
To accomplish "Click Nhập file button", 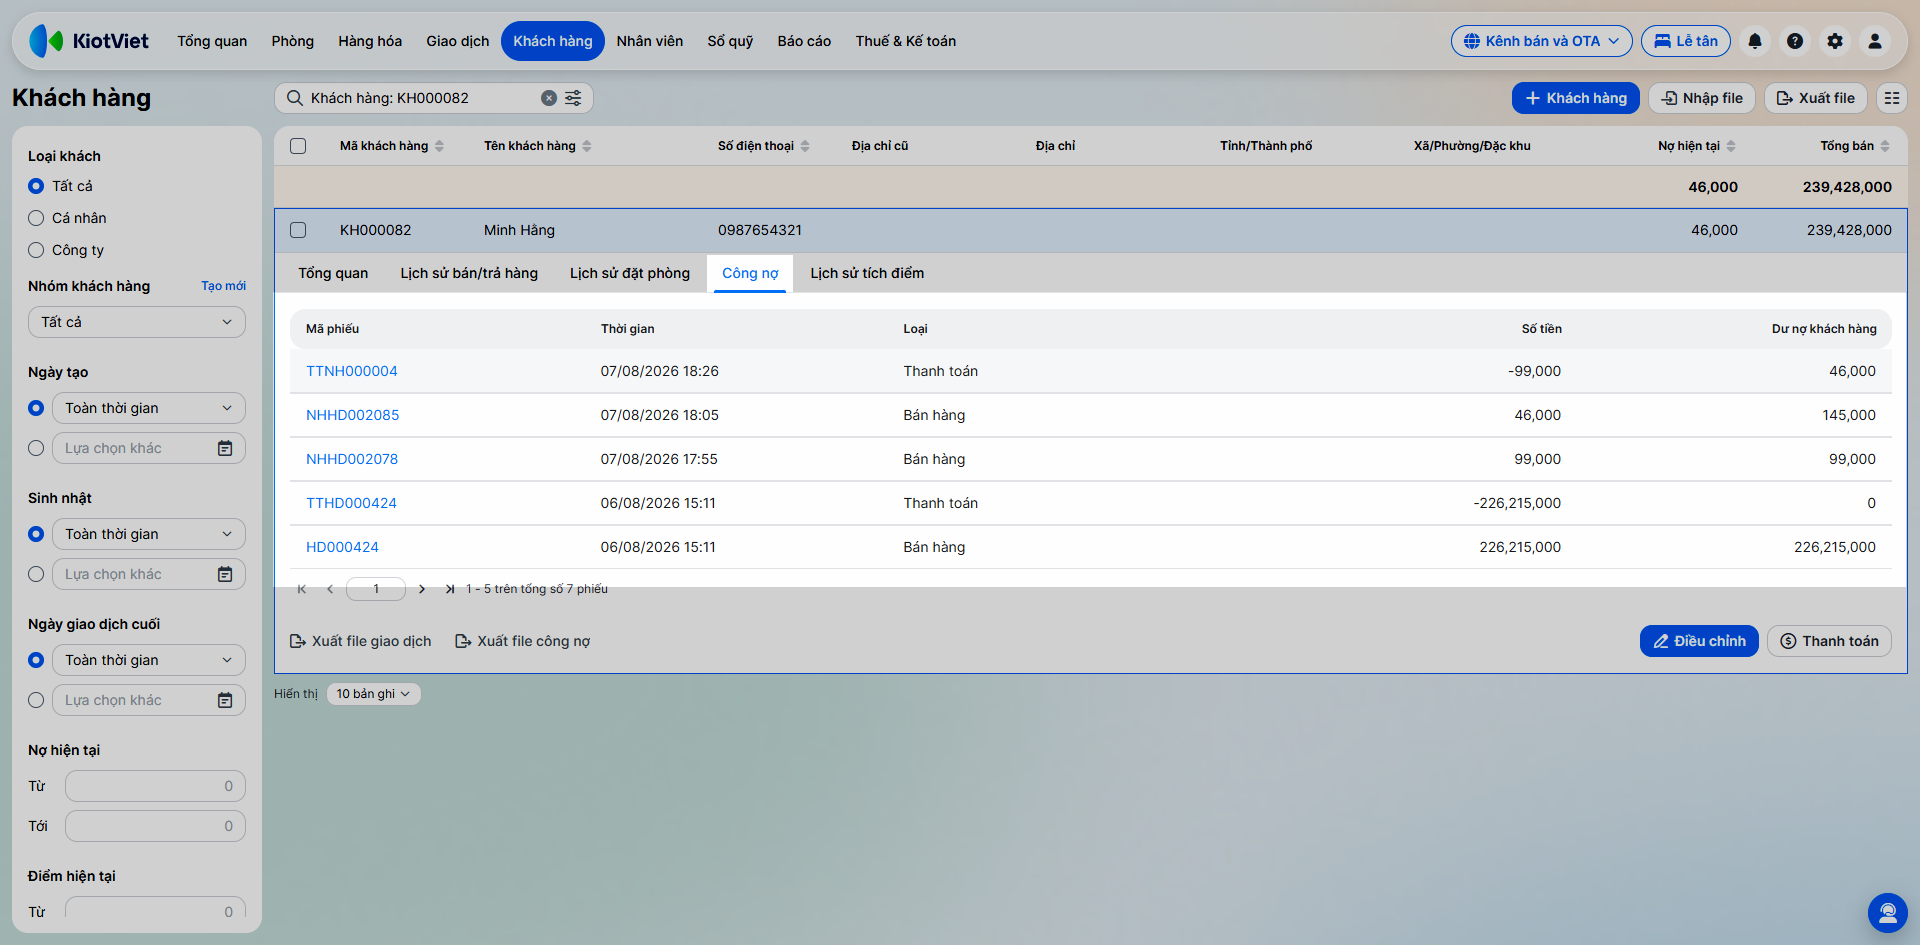I will [x=1702, y=98].
